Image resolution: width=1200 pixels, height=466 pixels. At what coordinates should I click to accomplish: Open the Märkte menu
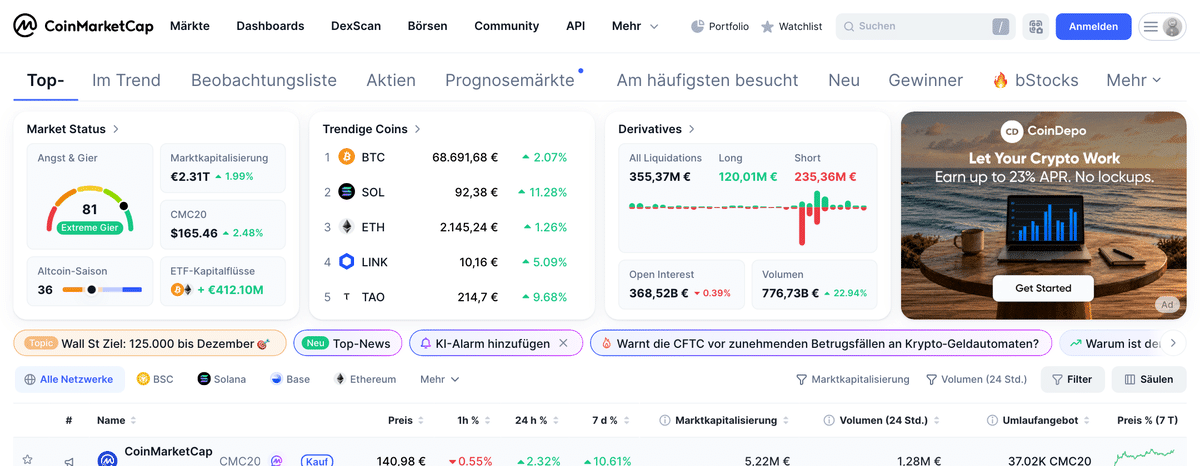[x=190, y=27]
